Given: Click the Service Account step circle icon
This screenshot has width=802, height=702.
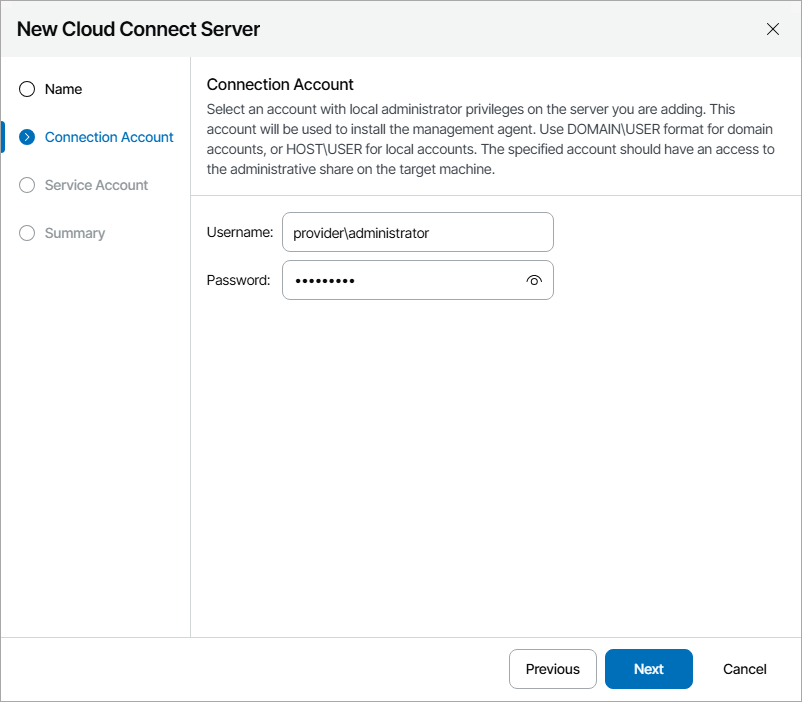Looking at the screenshot, I should pyautogui.click(x=26, y=185).
